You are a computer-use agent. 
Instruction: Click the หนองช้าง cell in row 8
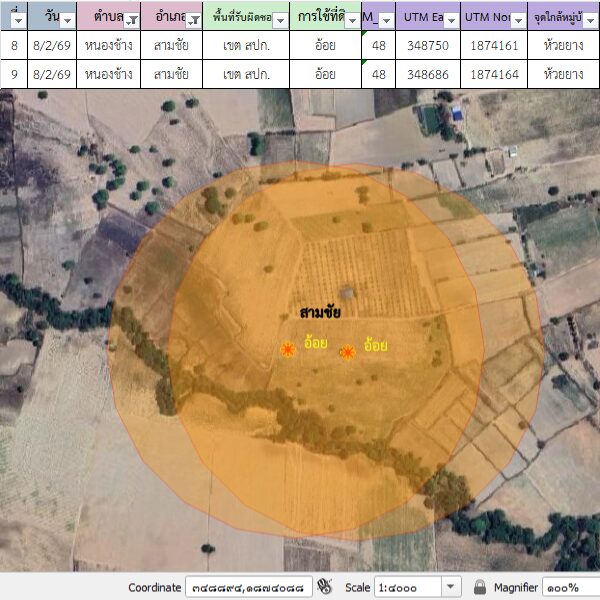110,46
